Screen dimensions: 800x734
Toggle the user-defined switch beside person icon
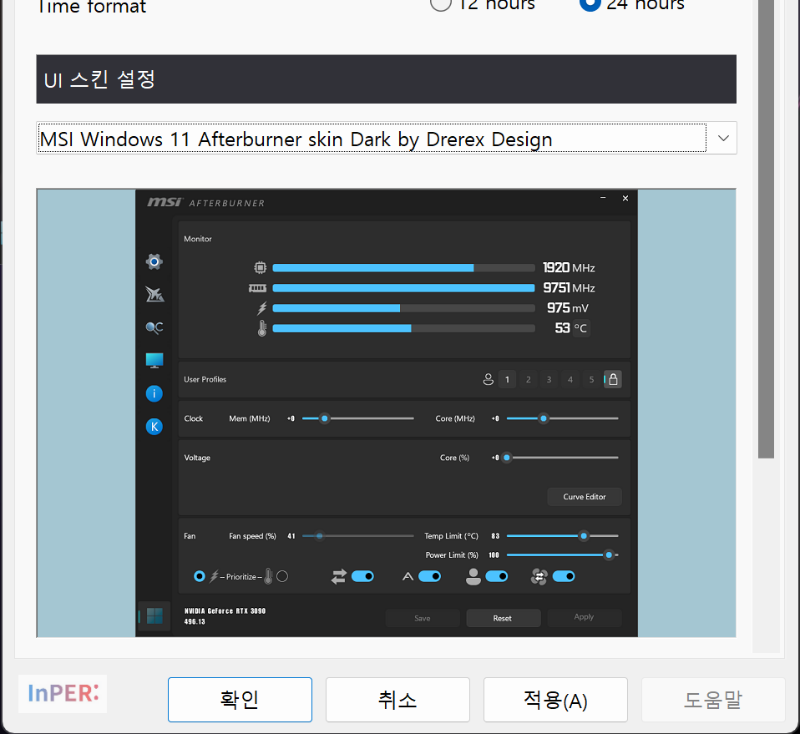click(x=496, y=576)
